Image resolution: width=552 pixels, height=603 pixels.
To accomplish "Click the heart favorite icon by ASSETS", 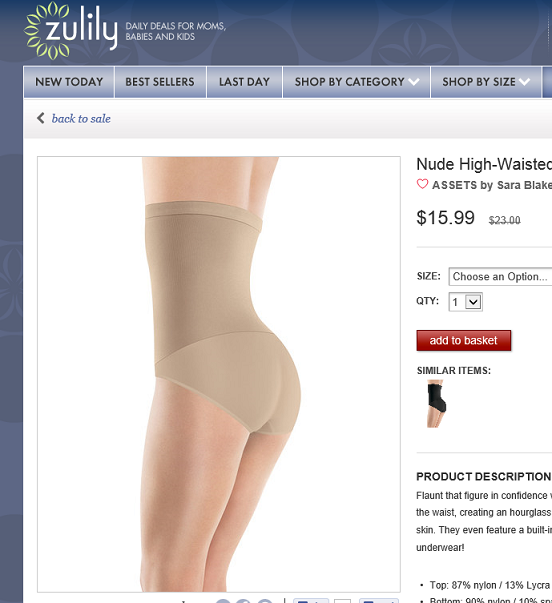I will tap(422, 184).
